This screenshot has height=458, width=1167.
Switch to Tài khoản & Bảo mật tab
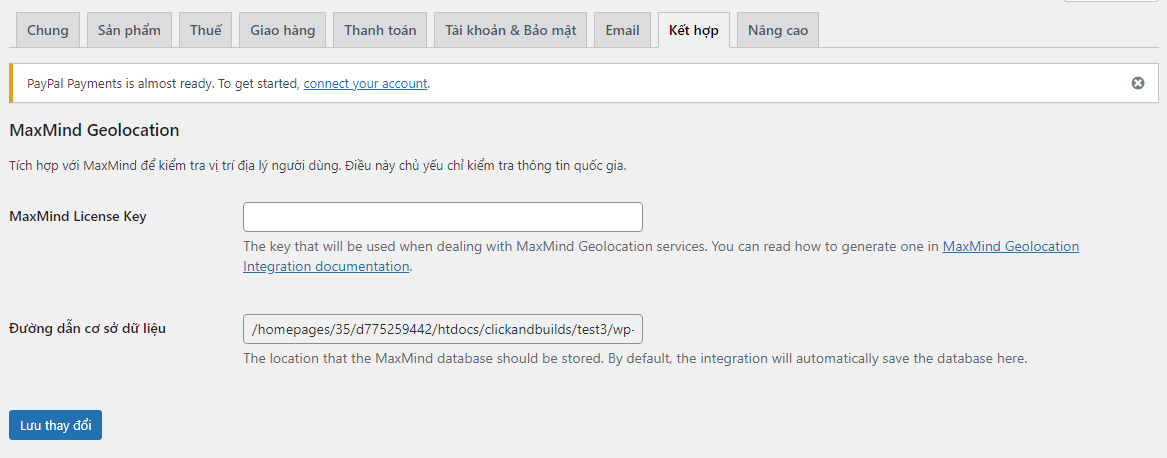pos(511,30)
